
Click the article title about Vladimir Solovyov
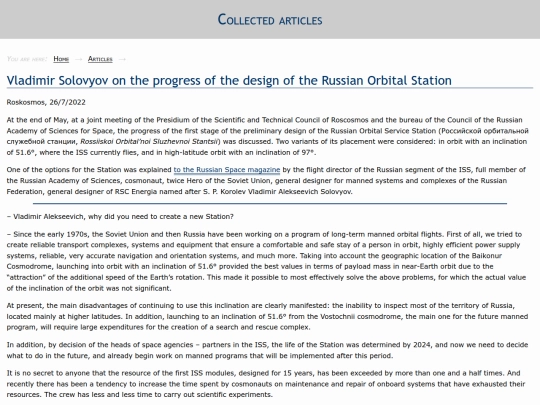click(x=229, y=81)
